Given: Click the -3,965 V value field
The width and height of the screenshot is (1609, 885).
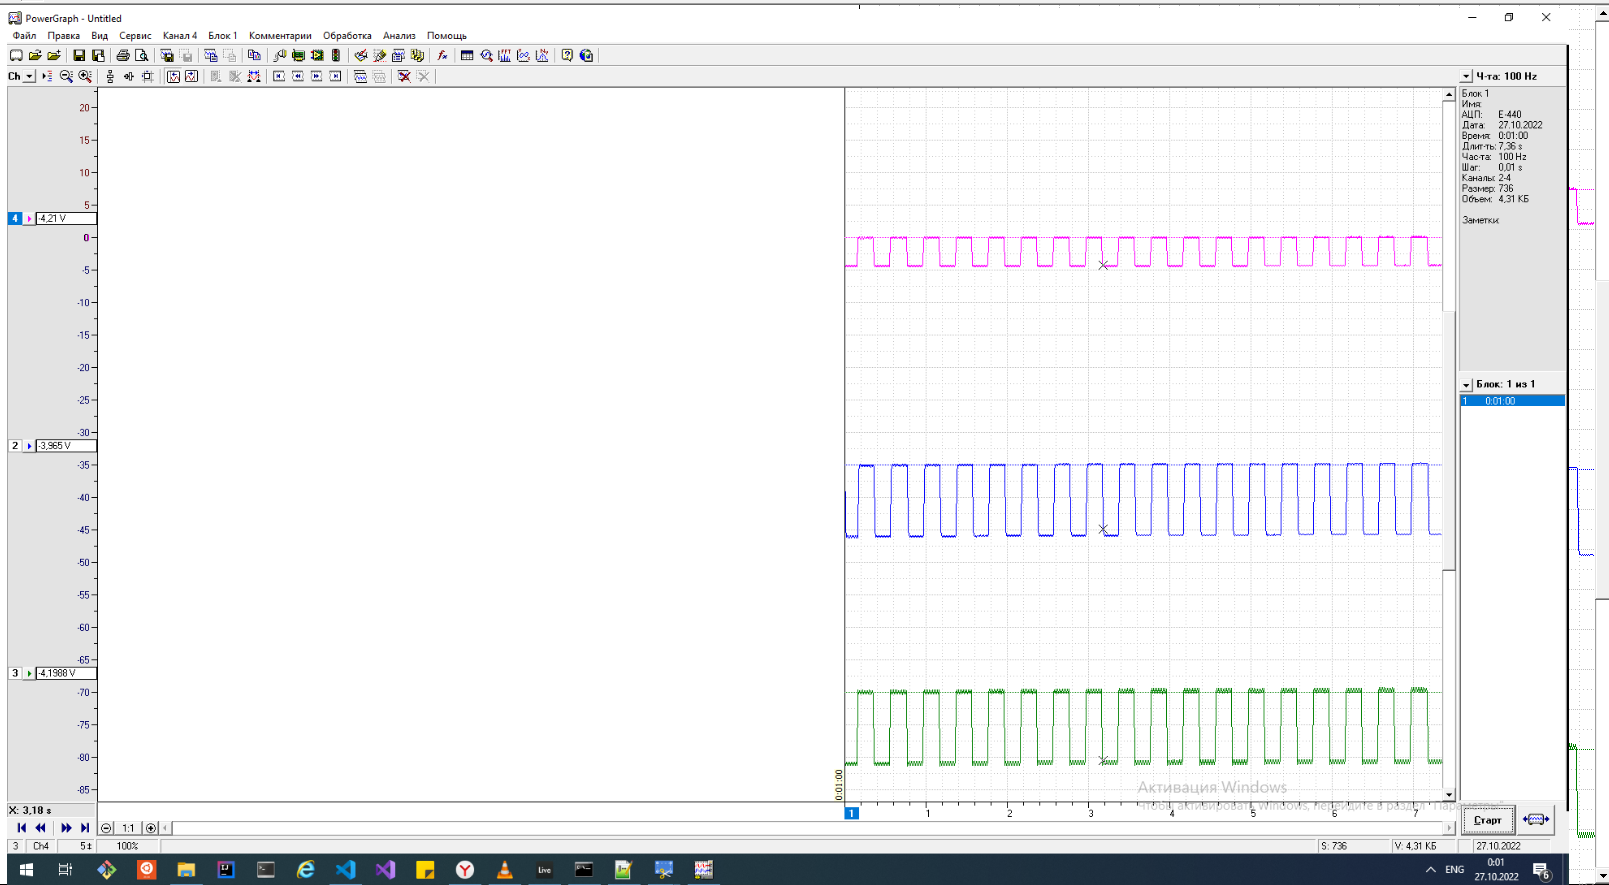Looking at the screenshot, I should click(66, 446).
